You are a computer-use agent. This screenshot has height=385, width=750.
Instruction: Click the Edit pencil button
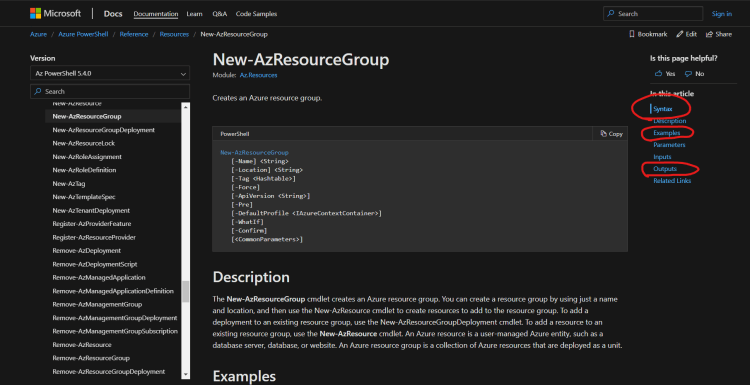coord(686,34)
